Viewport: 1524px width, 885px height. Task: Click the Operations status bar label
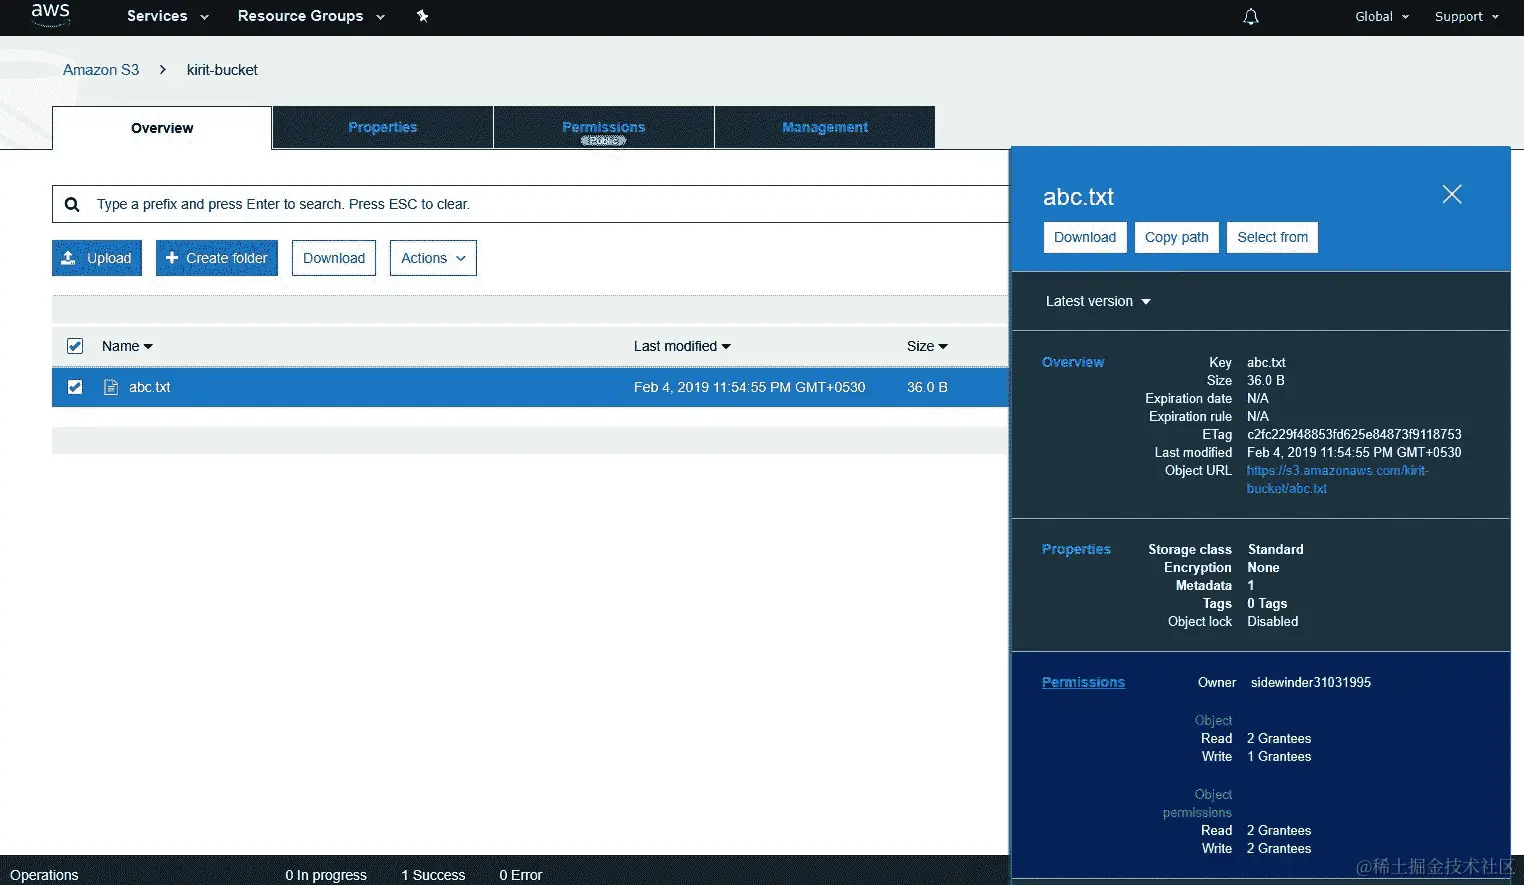click(44, 875)
